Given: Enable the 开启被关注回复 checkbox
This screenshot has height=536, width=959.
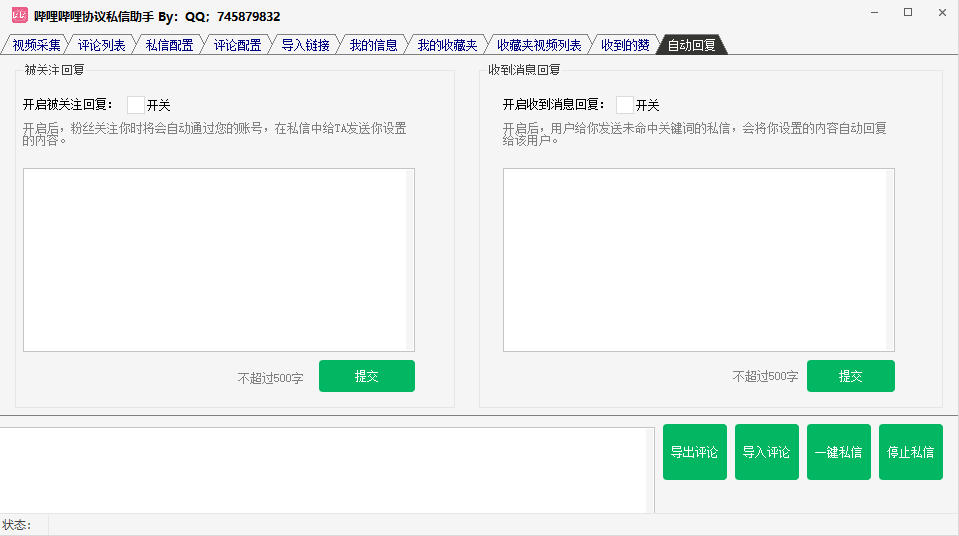Looking at the screenshot, I should tap(136, 105).
